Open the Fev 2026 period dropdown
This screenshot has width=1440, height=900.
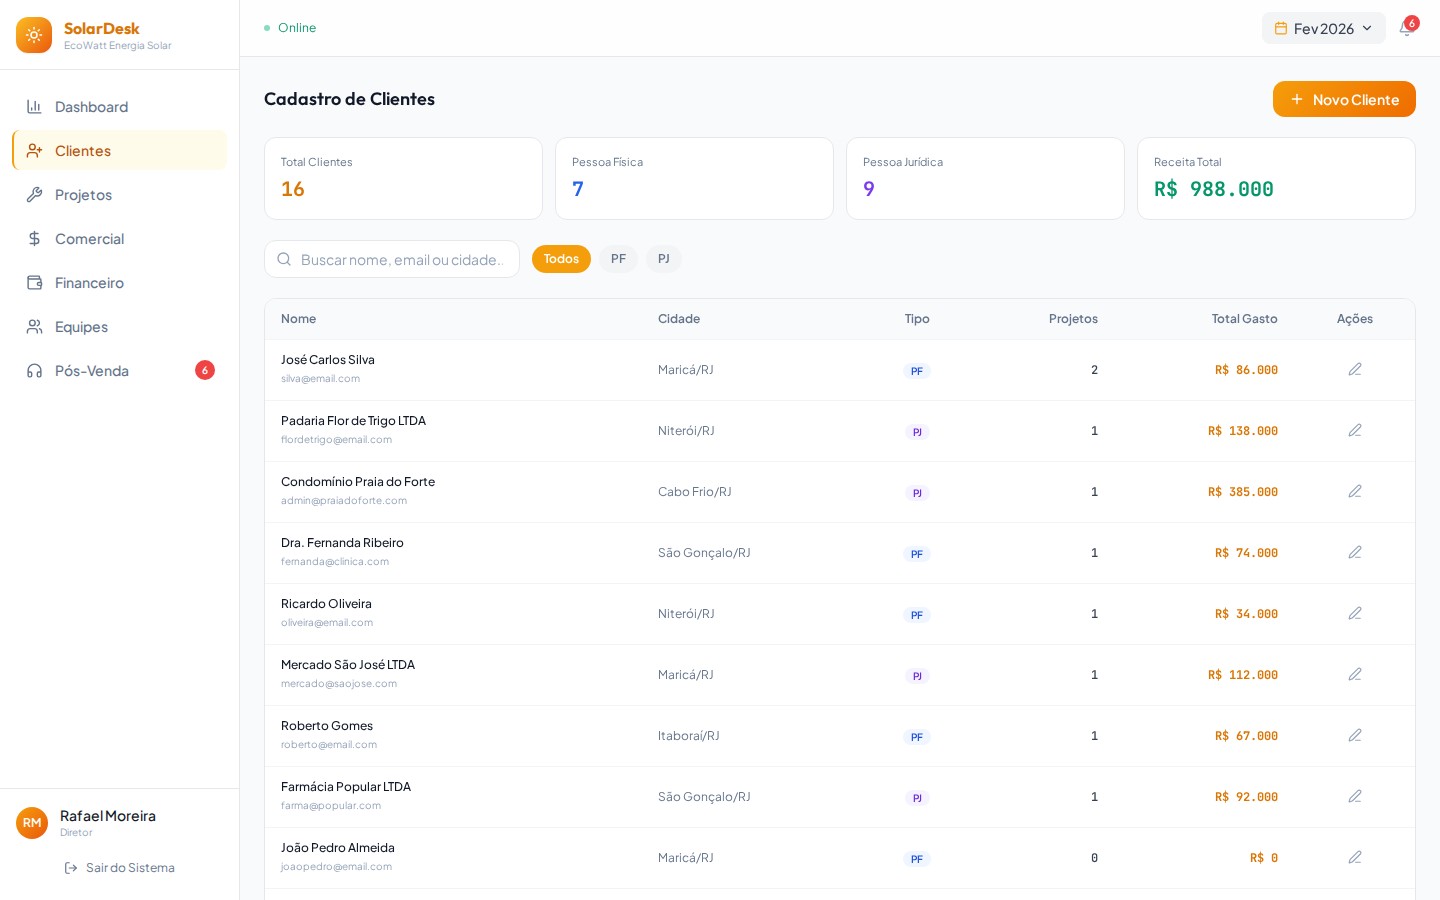pyautogui.click(x=1323, y=28)
